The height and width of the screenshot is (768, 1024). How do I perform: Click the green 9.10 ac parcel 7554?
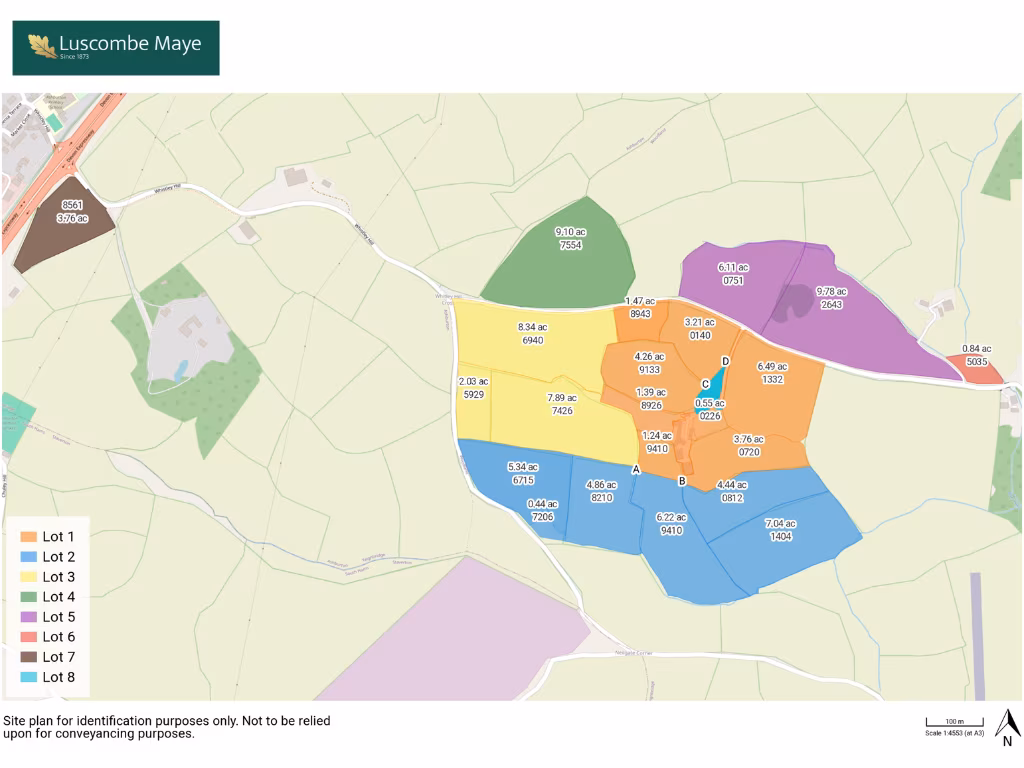[x=568, y=260]
